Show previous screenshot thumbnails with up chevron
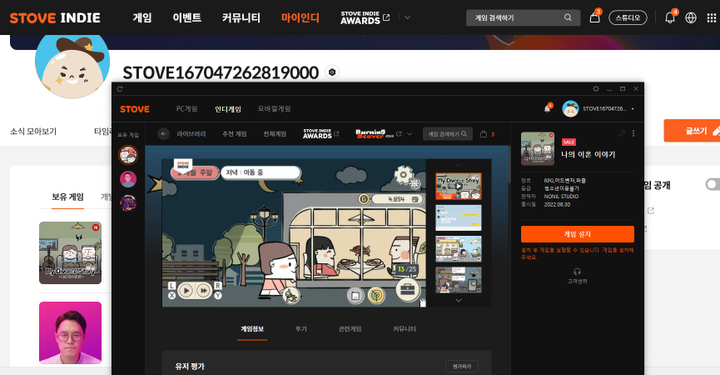This screenshot has height=375, width=720. coord(458,165)
